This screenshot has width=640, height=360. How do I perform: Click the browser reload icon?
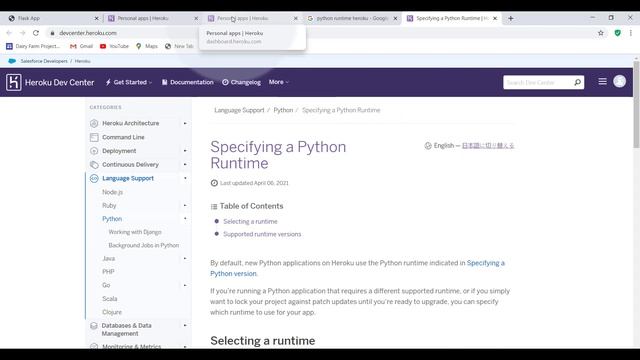[x=36, y=33]
